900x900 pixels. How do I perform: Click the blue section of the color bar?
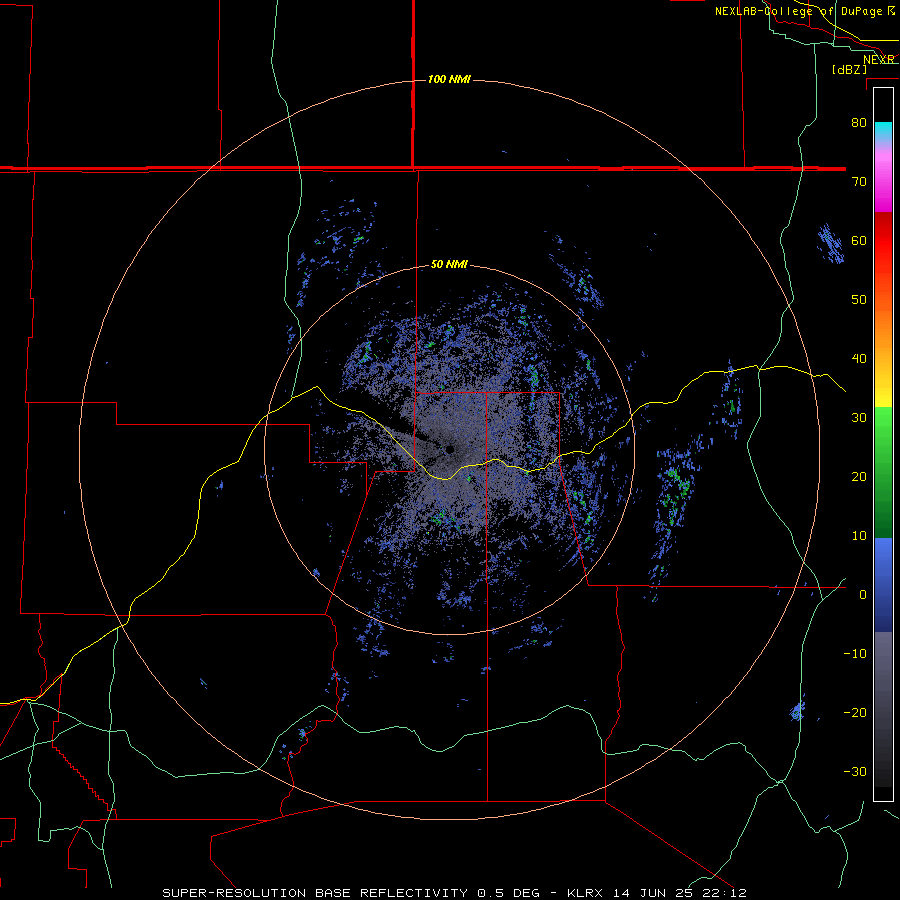[x=883, y=585]
